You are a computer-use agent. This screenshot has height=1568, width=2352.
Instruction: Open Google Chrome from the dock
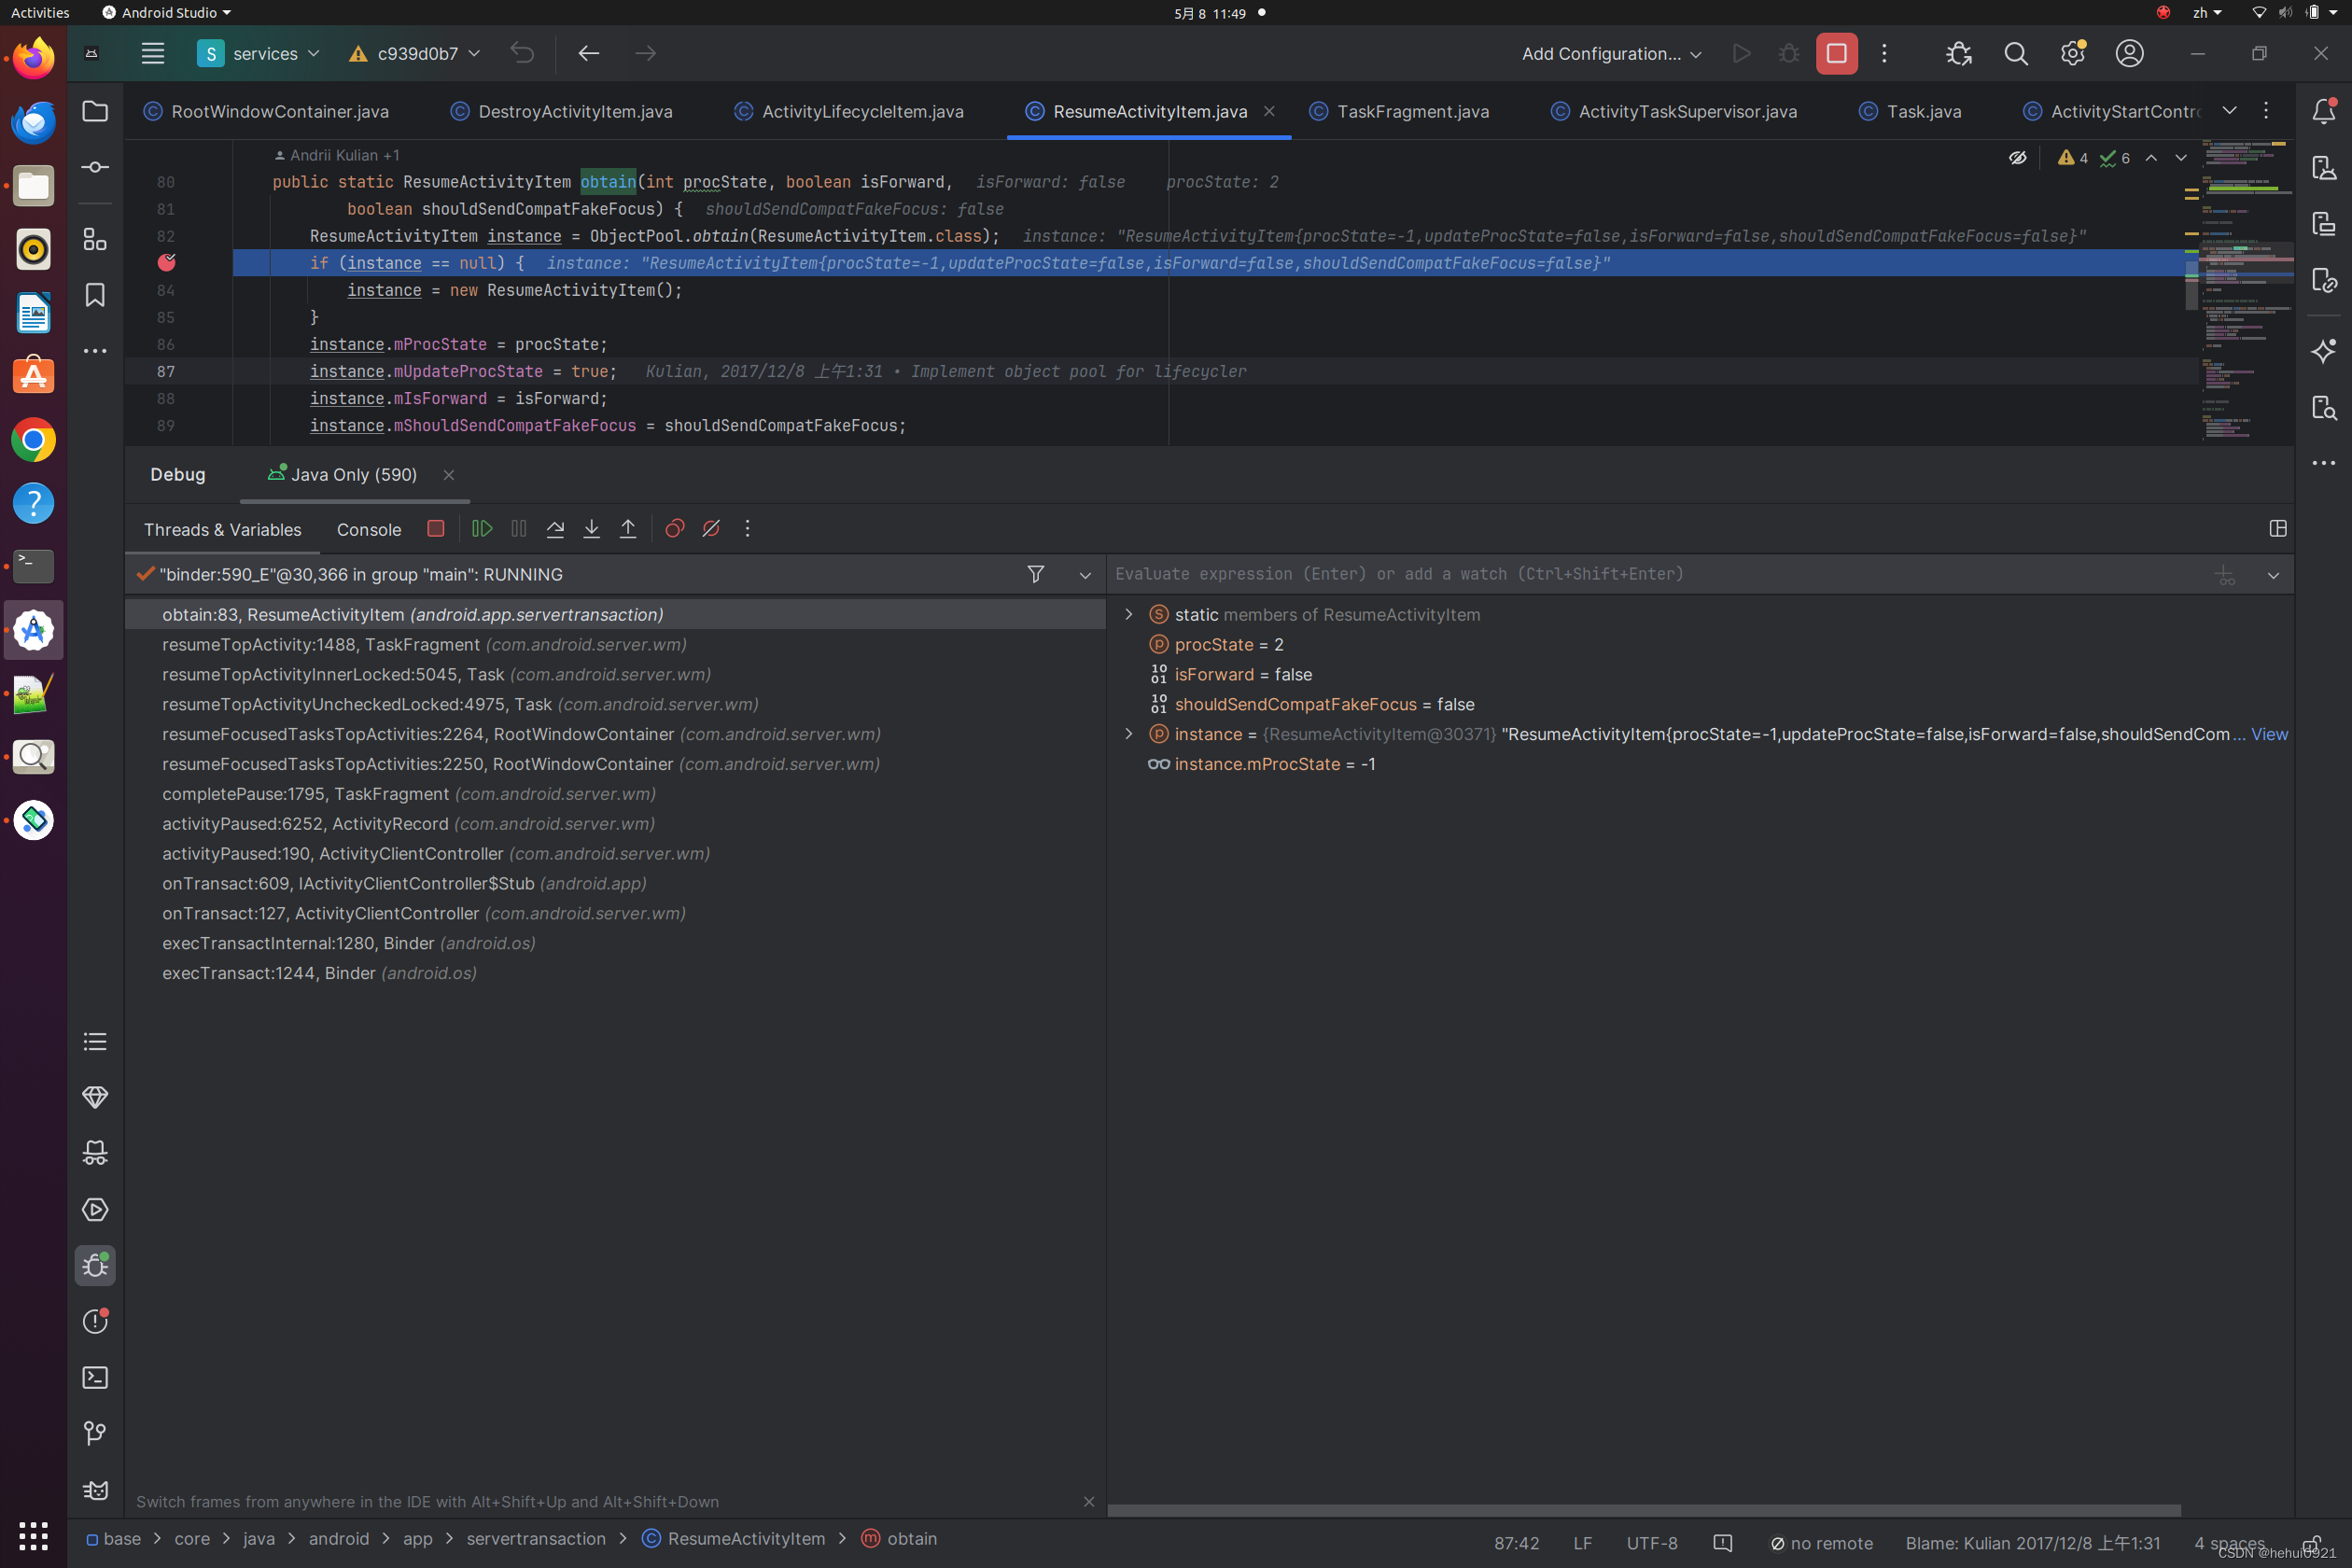[x=33, y=441]
